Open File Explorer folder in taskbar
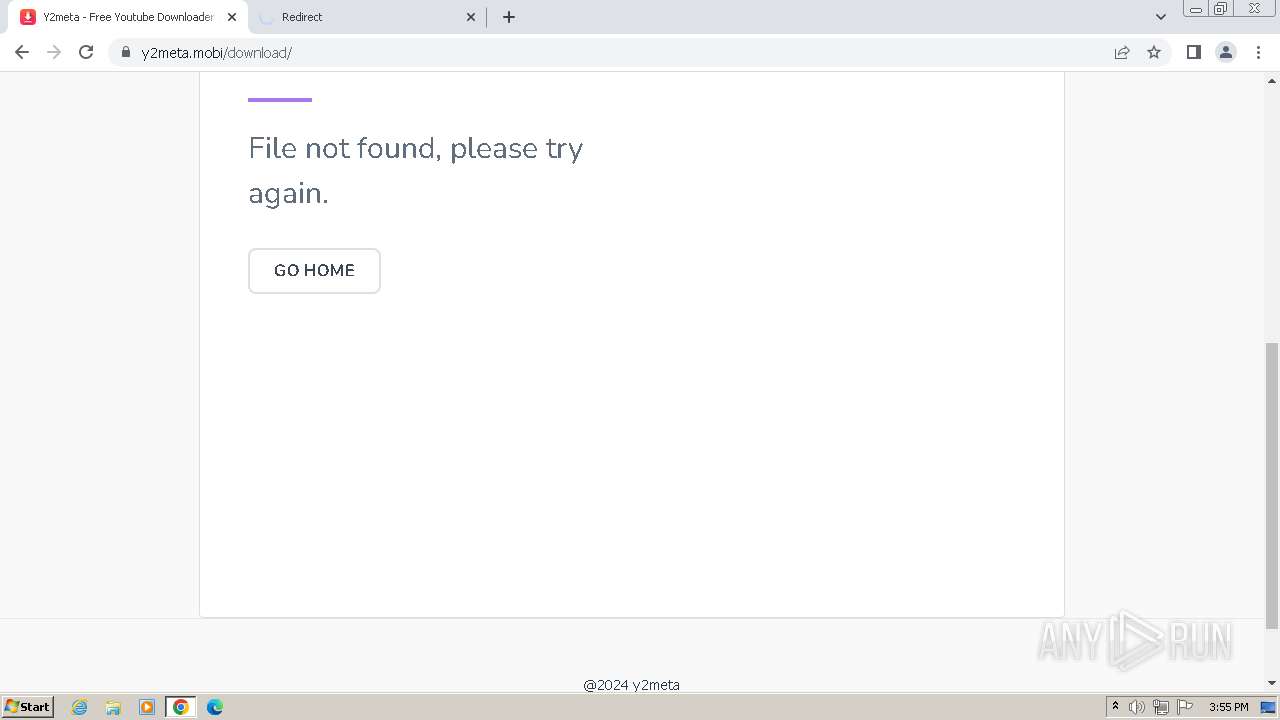 tap(113, 707)
